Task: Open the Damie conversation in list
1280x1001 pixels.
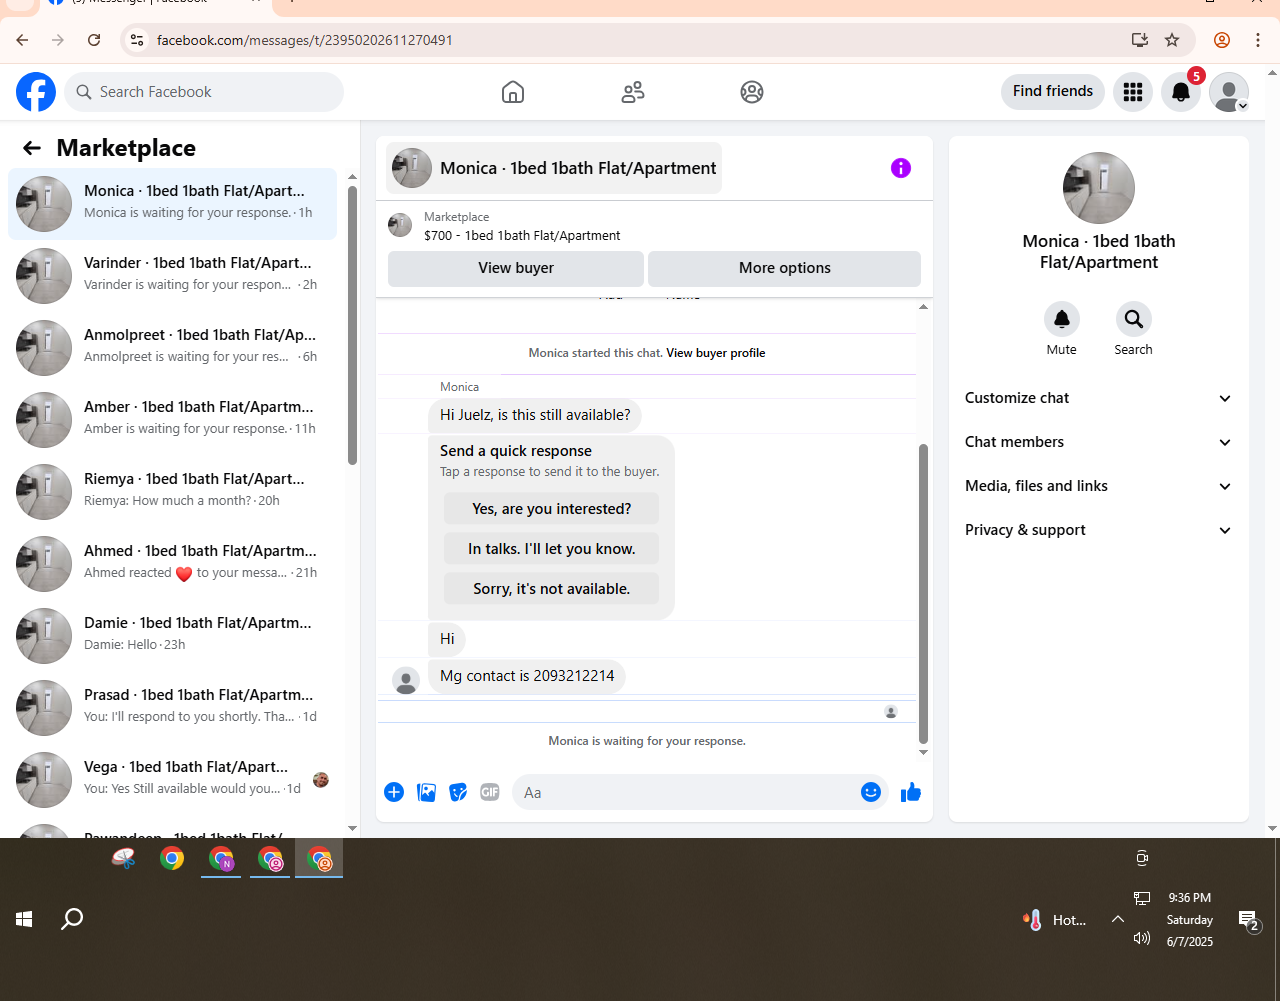Action: [172, 636]
